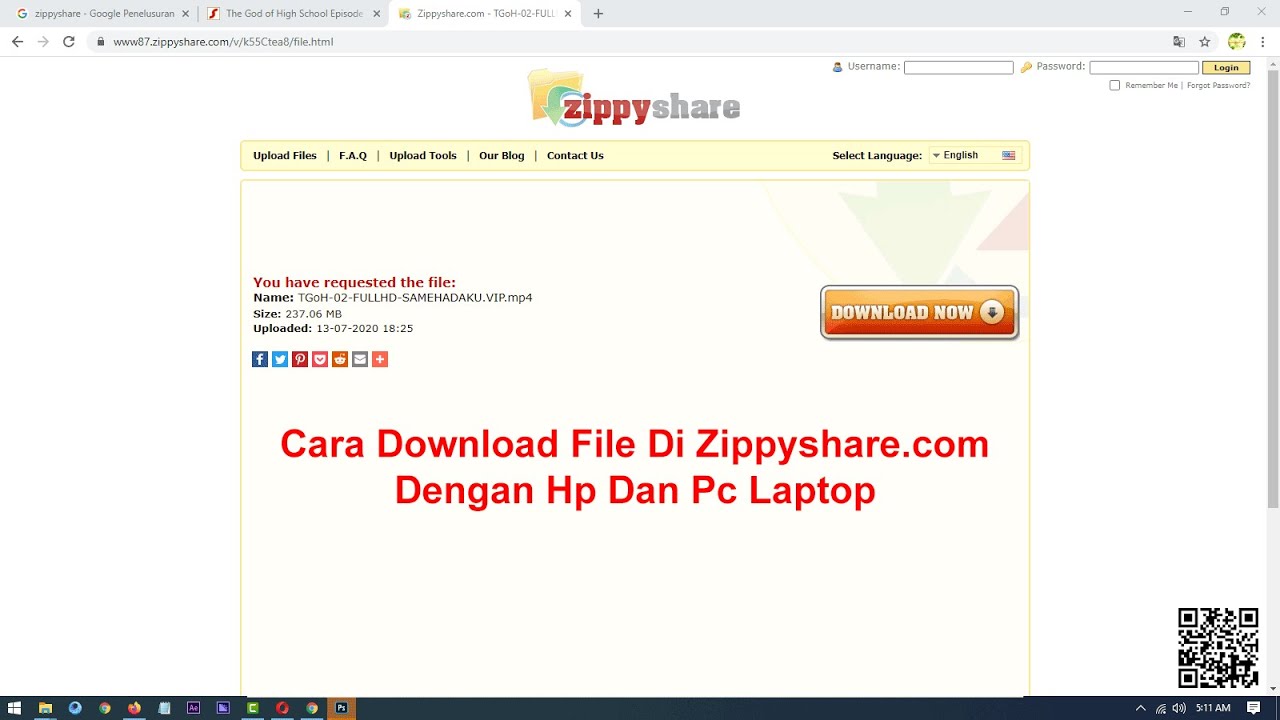Screen dimensions: 1280x720
Task: Share the file on Pinterest
Action: 300,359
